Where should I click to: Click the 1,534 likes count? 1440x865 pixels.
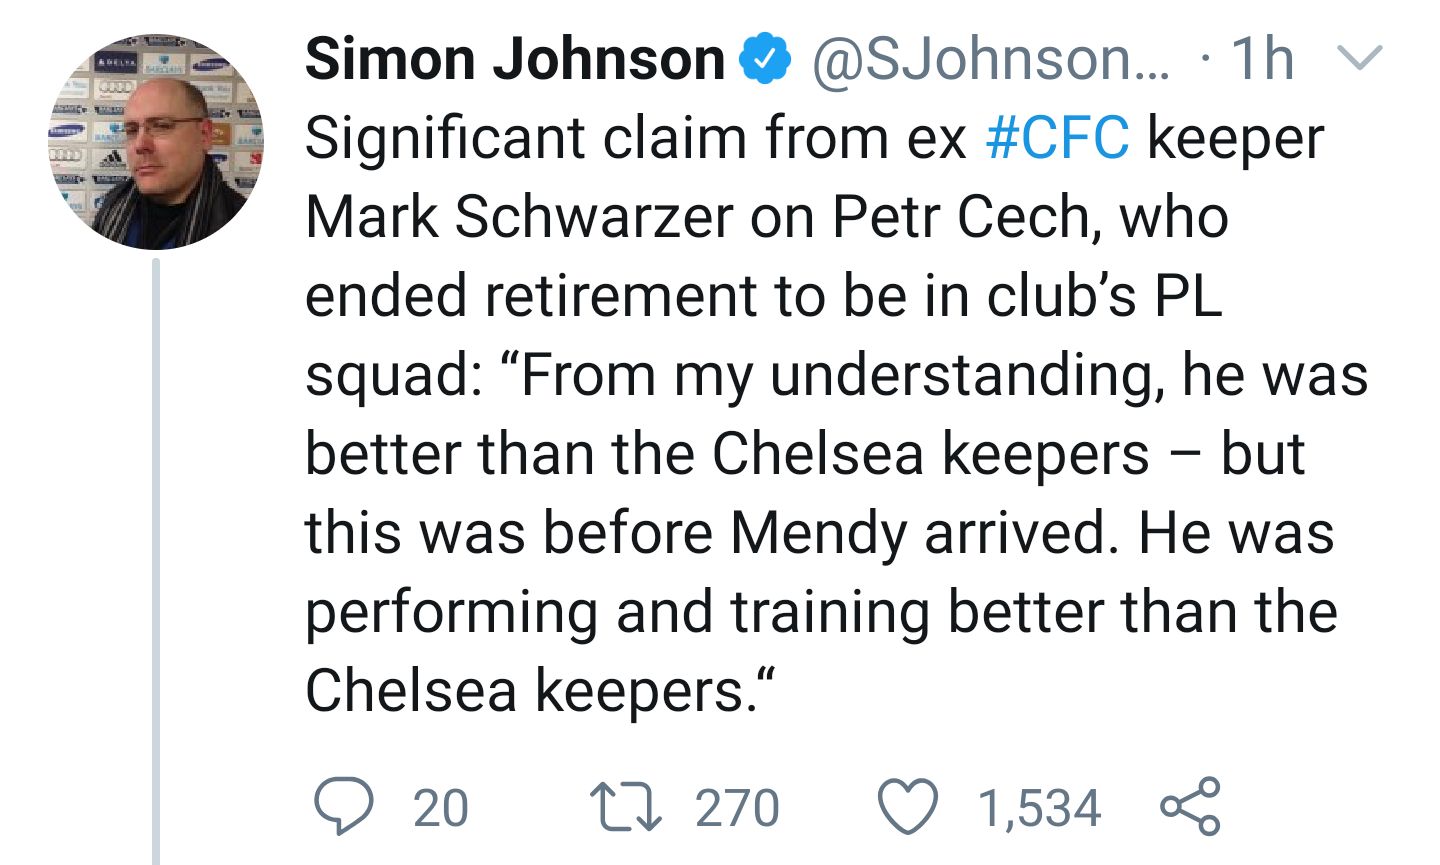(1039, 808)
